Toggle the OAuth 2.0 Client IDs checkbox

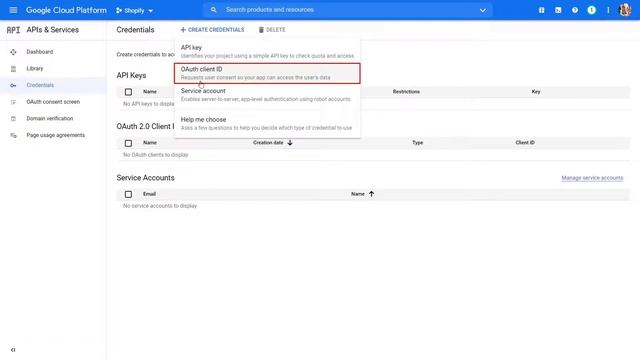128,143
